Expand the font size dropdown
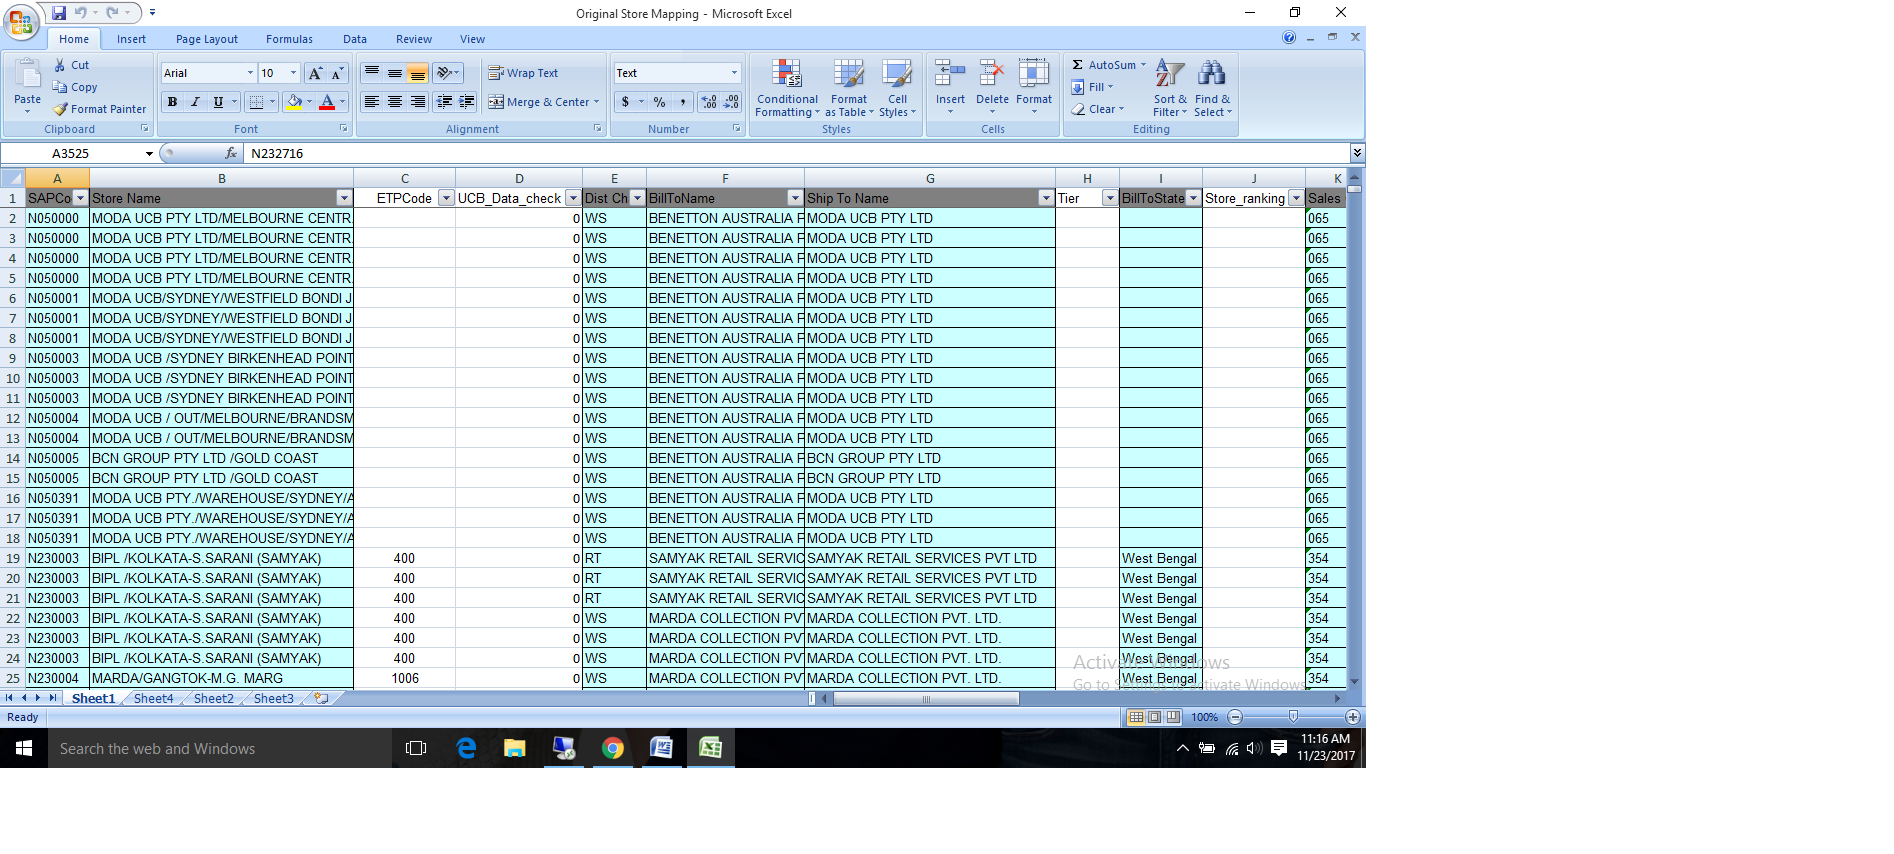The height and width of the screenshot is (854, 1894). coord(293,73)
